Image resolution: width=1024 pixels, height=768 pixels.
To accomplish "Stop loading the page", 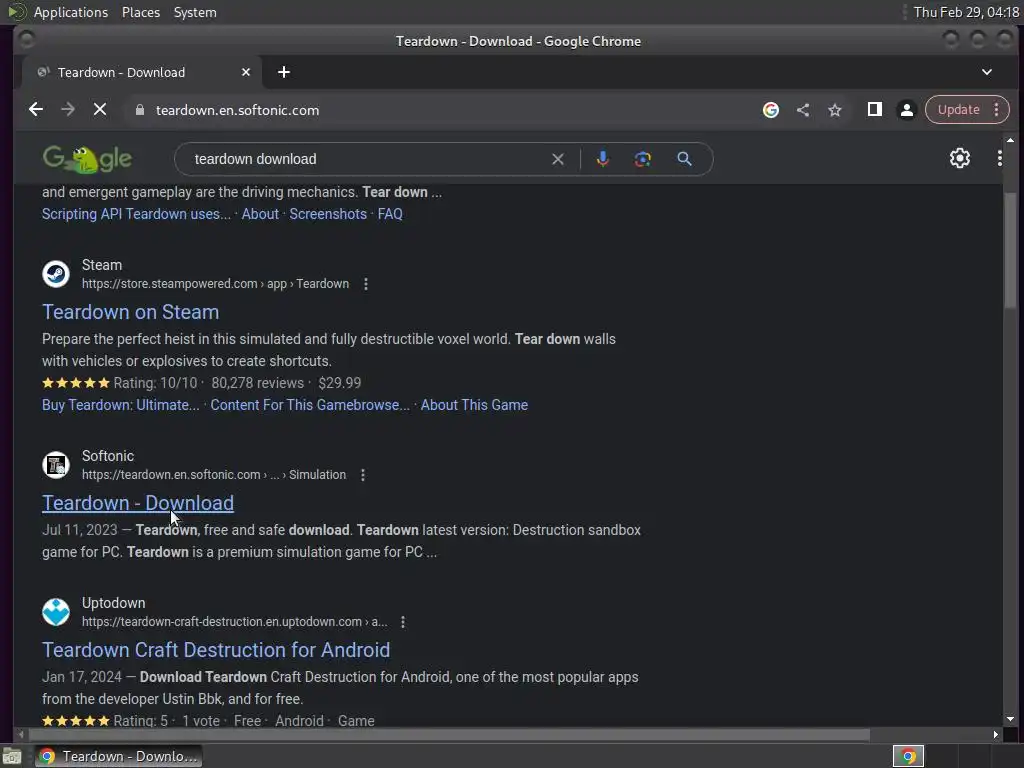I will click(x=100, y=110).
